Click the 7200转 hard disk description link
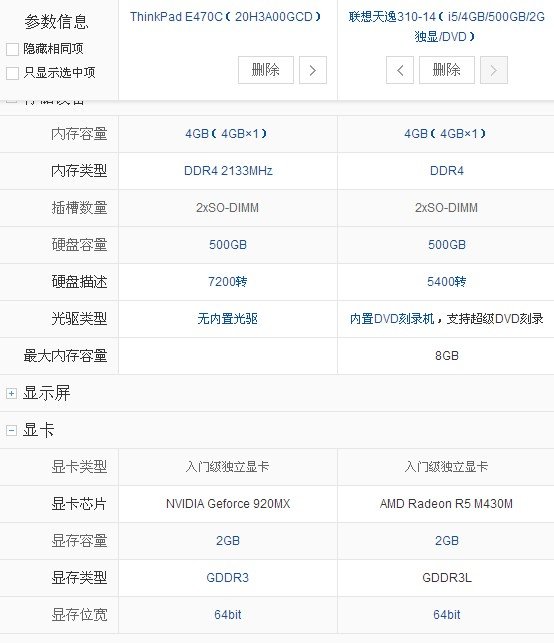 coord(228,282)
